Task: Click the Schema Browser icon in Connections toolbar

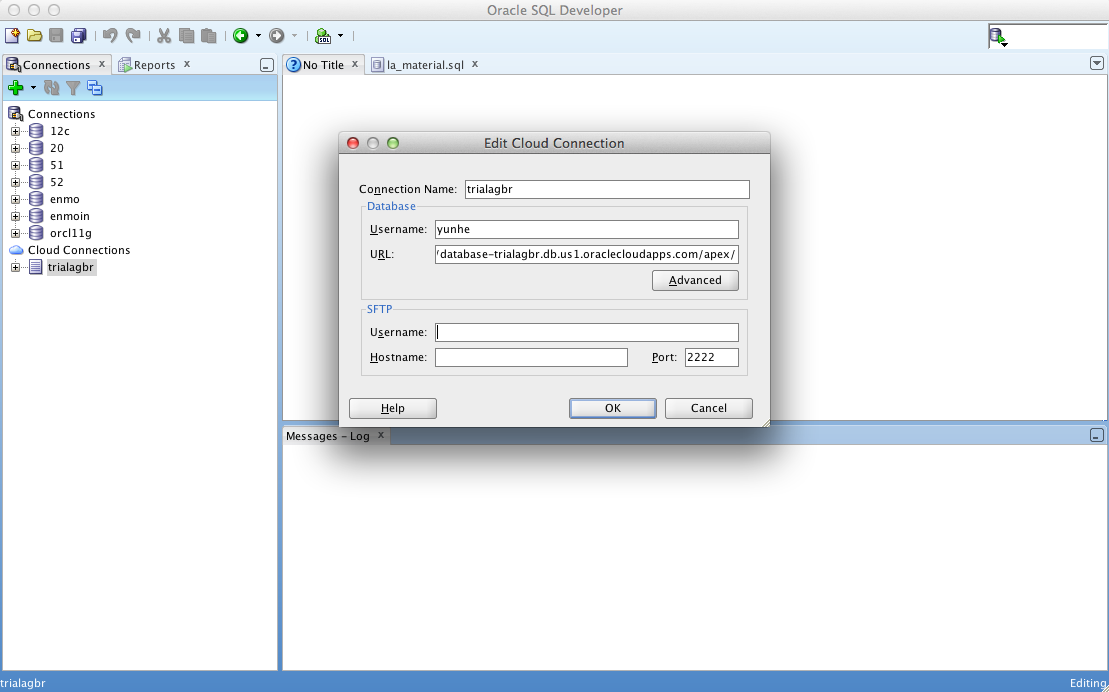Action: pyautogui.click(x=94, y=88)
